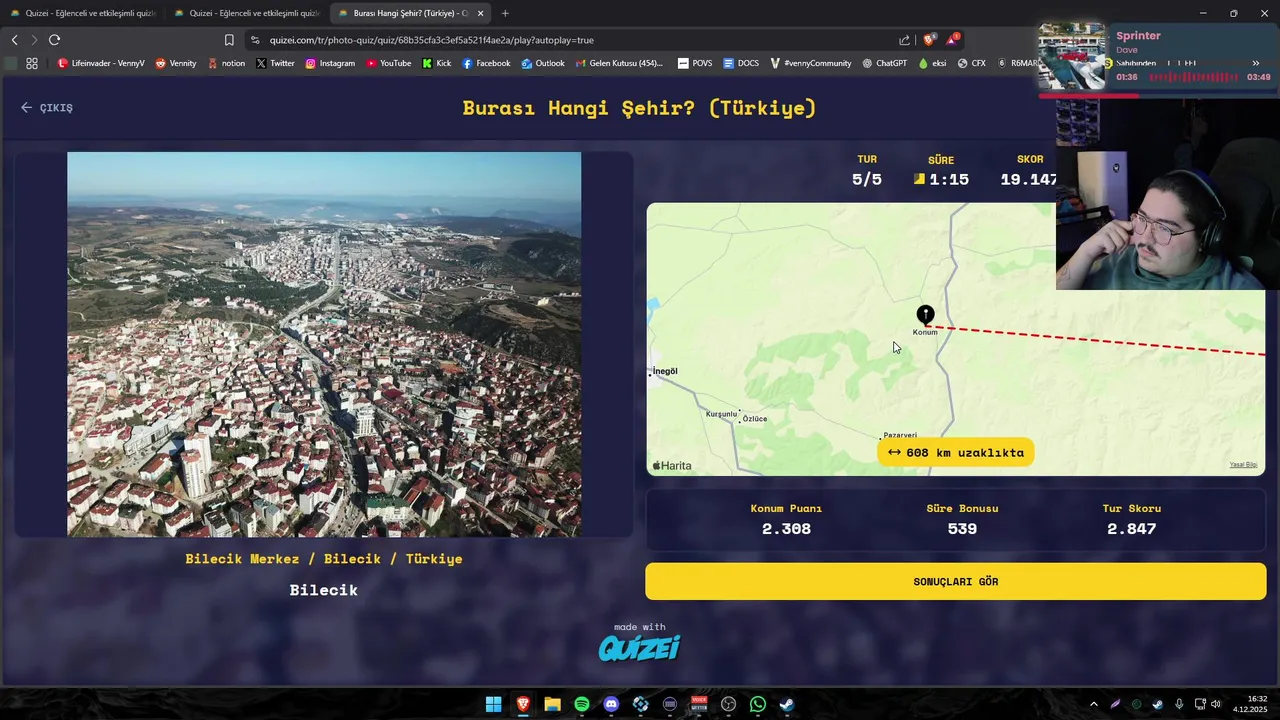Open the Yasal Bilgi map link
This screenshot has height=720, width=1280.
pos(1243,465)
